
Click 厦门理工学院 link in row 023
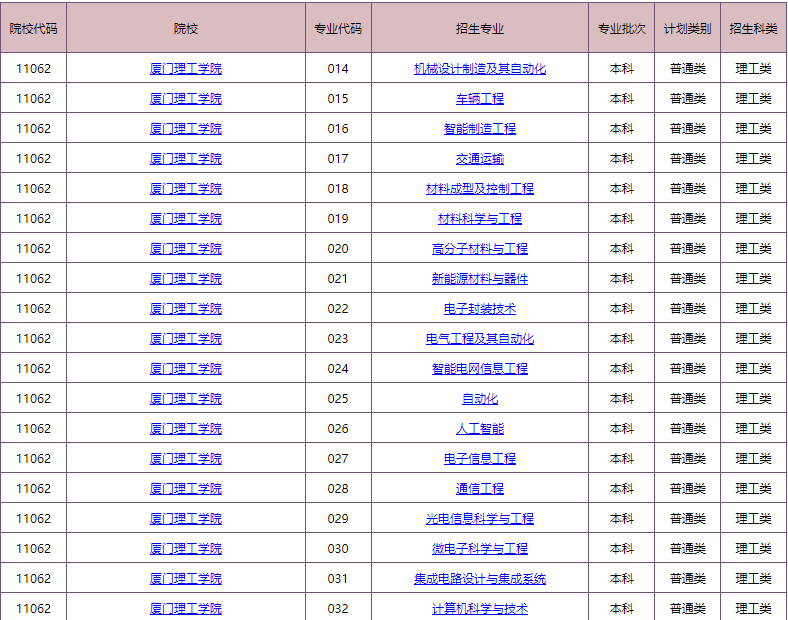click(185, 339)
